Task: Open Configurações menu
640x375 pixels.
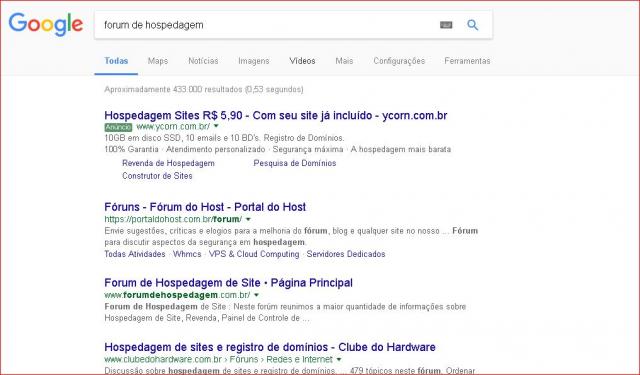Action: pos(399,61)
